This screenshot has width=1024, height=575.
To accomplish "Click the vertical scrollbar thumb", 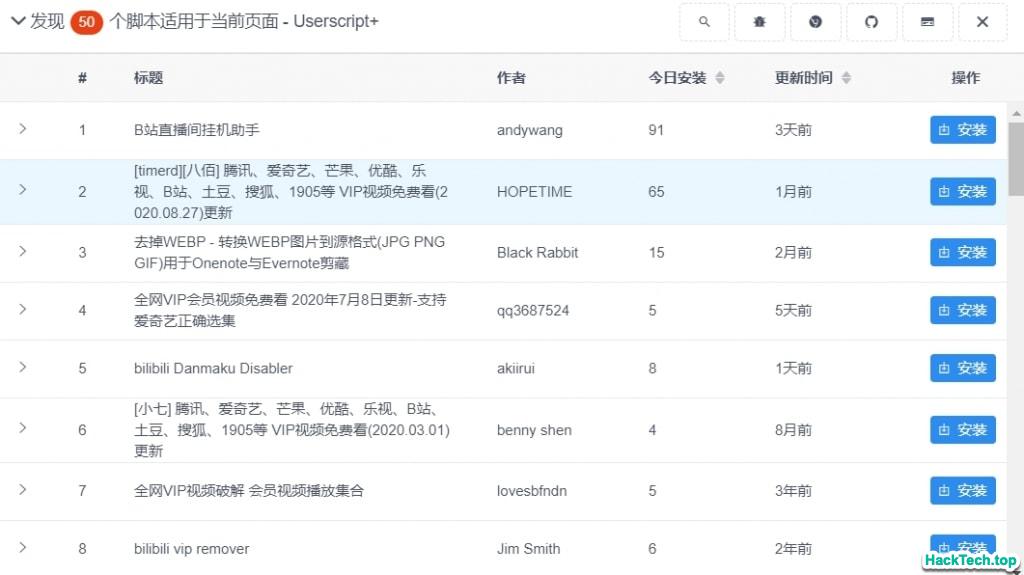I will [x=1015, y=158].
